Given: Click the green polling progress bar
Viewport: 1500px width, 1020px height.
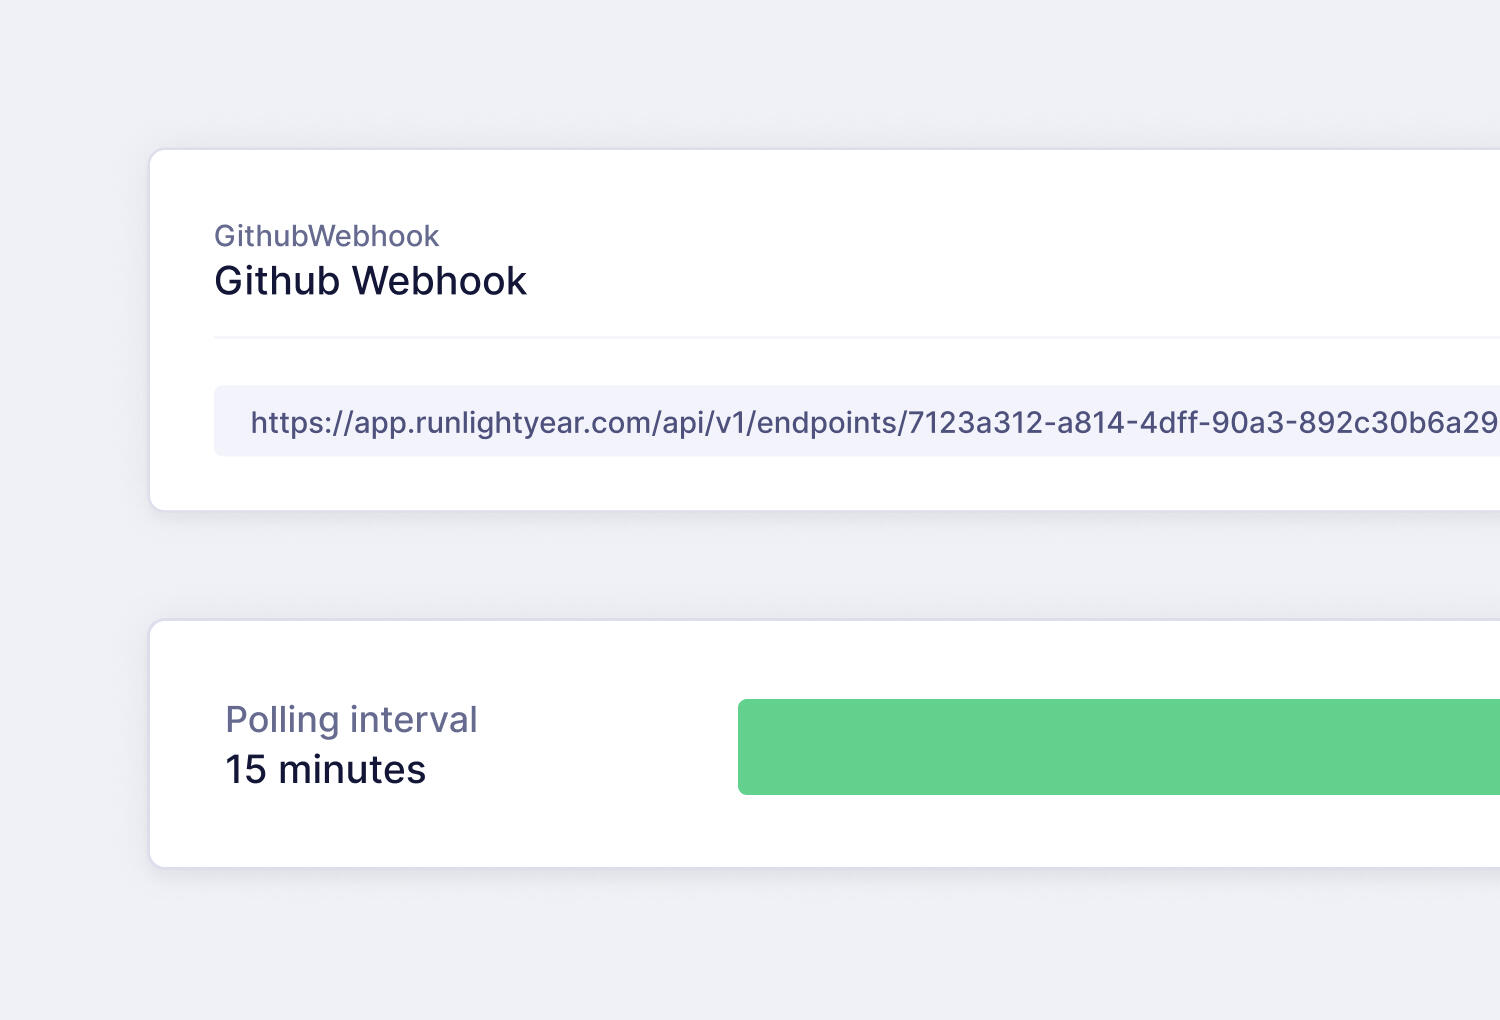Looking at the screenshot, I should click(x=1118, y=747).
